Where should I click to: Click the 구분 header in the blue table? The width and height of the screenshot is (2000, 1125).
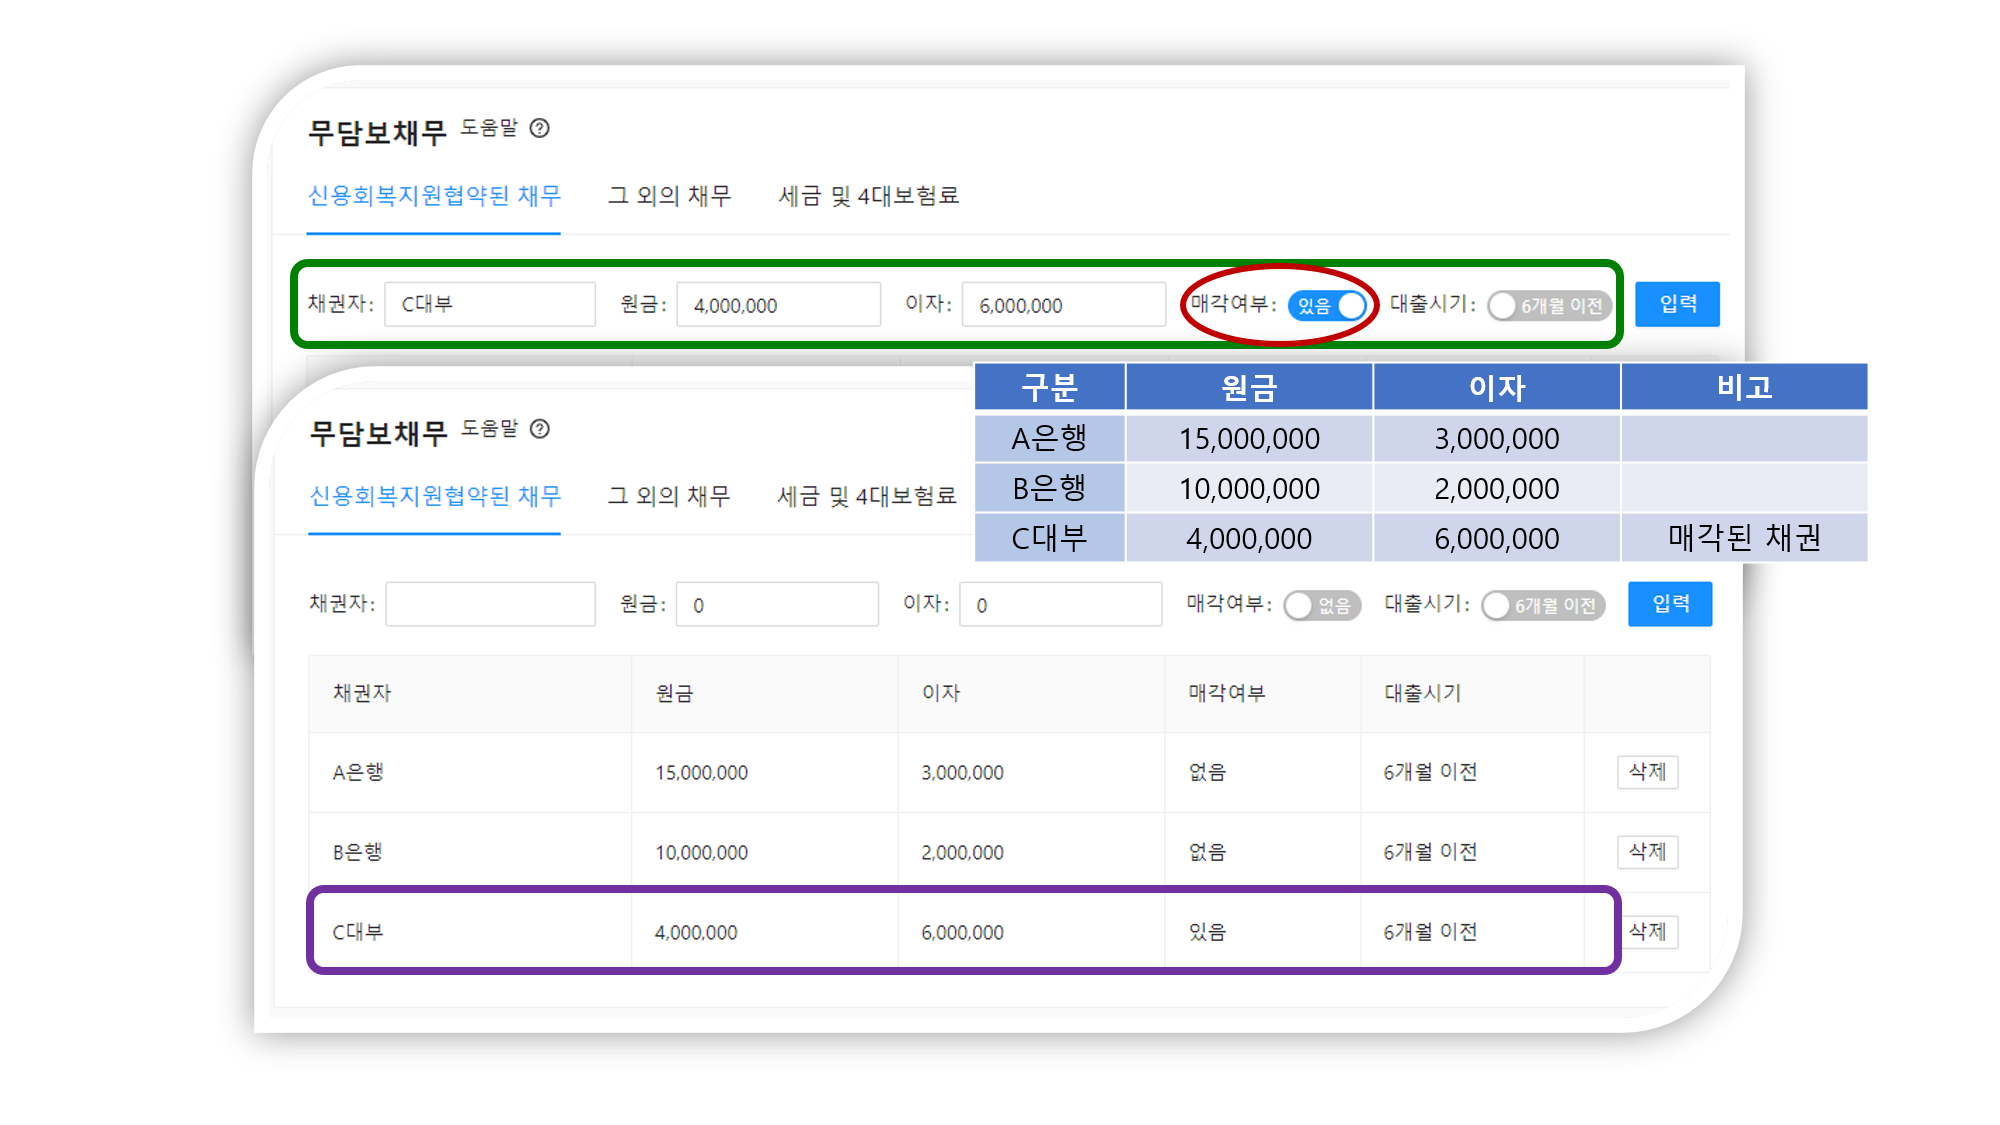[1049, 387]
